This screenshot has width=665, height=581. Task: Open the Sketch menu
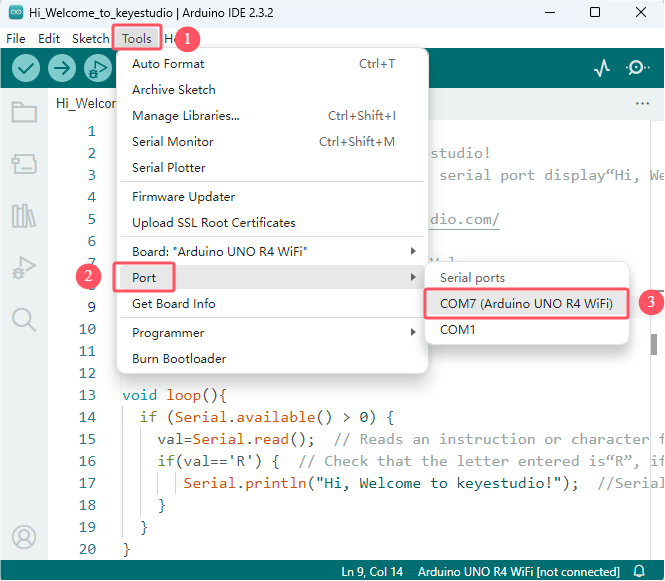pos(90,39)
